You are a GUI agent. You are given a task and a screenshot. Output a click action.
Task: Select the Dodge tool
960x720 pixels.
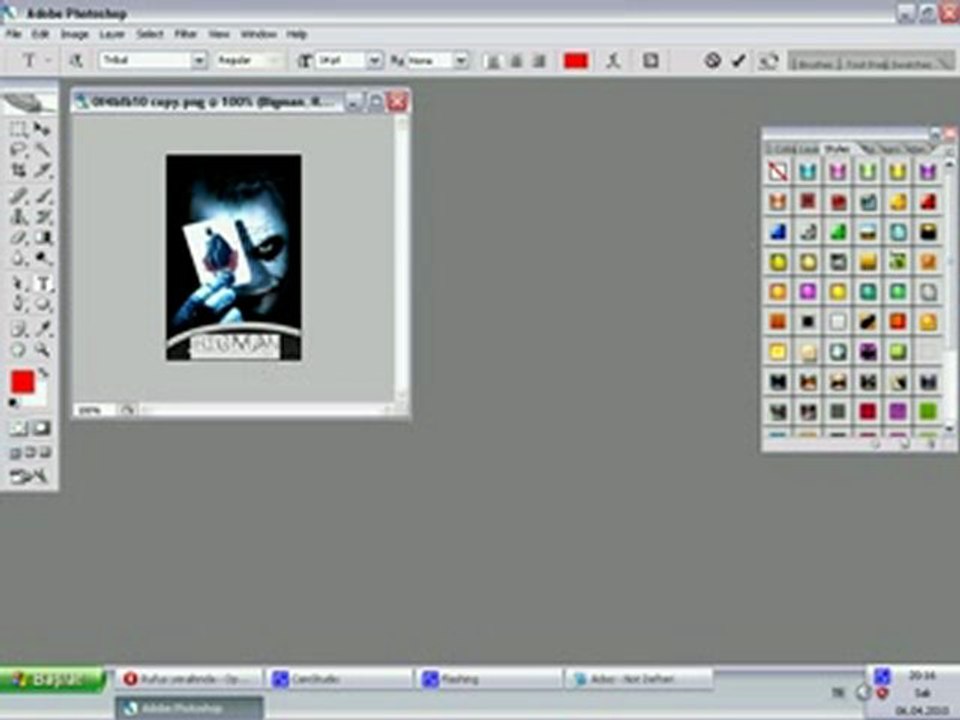coord(42,258)
